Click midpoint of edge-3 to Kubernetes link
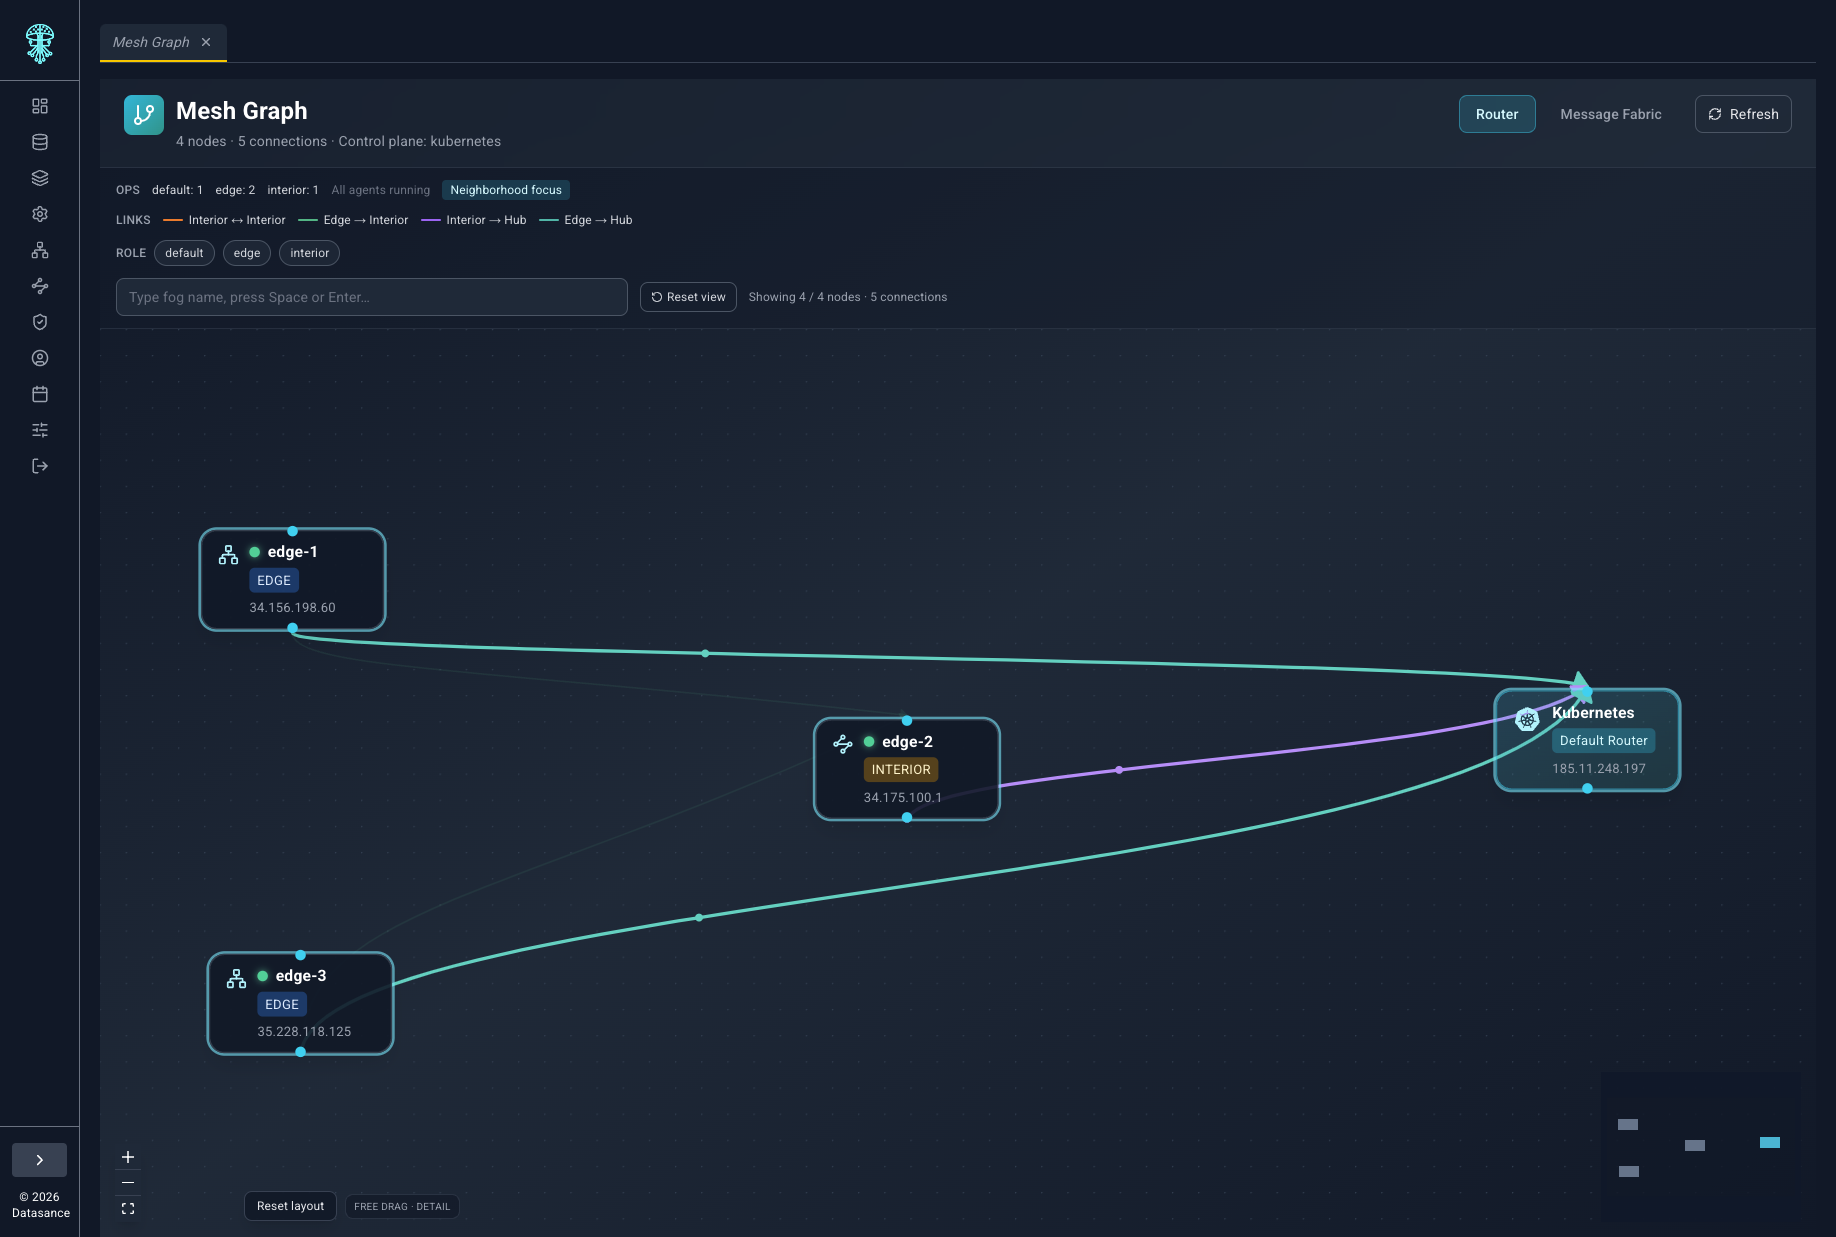This screenshot has height=1237, width=1836. tap(698, 917)
